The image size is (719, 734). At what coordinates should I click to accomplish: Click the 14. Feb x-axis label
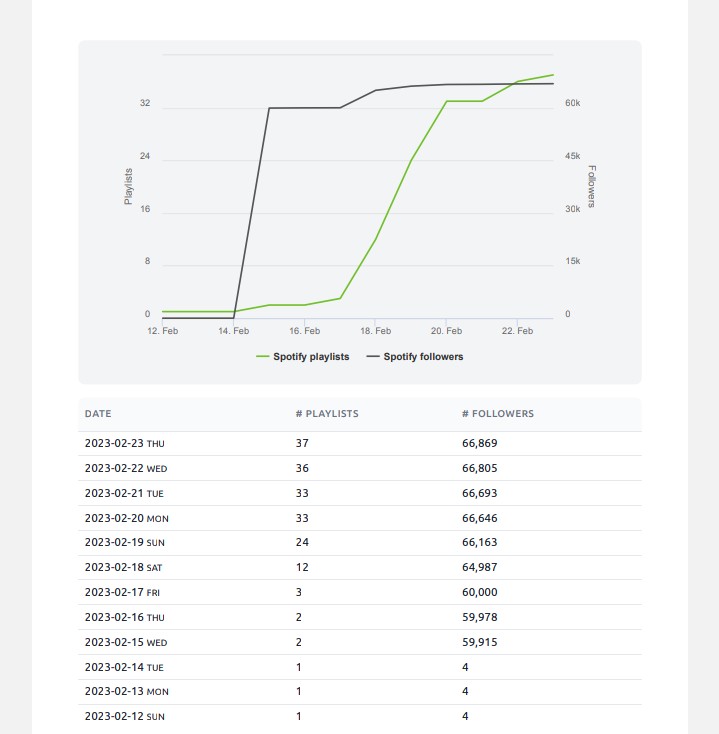234,331
